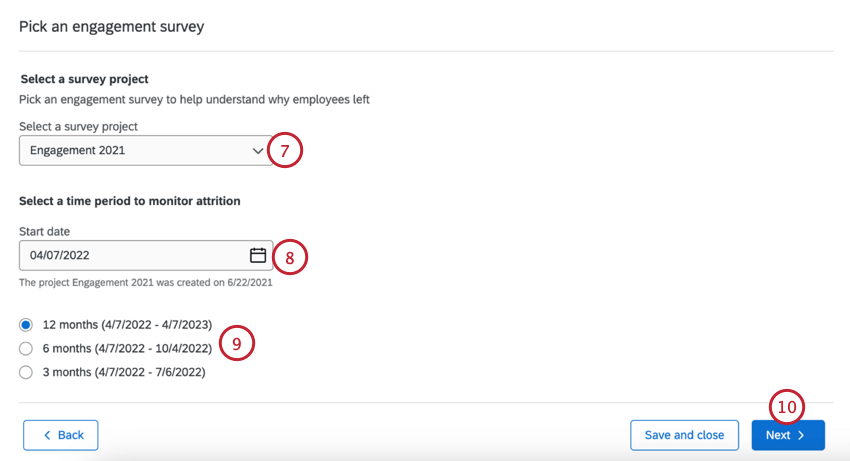
Task: Click into the Start date field
Action: coord(130,255)
